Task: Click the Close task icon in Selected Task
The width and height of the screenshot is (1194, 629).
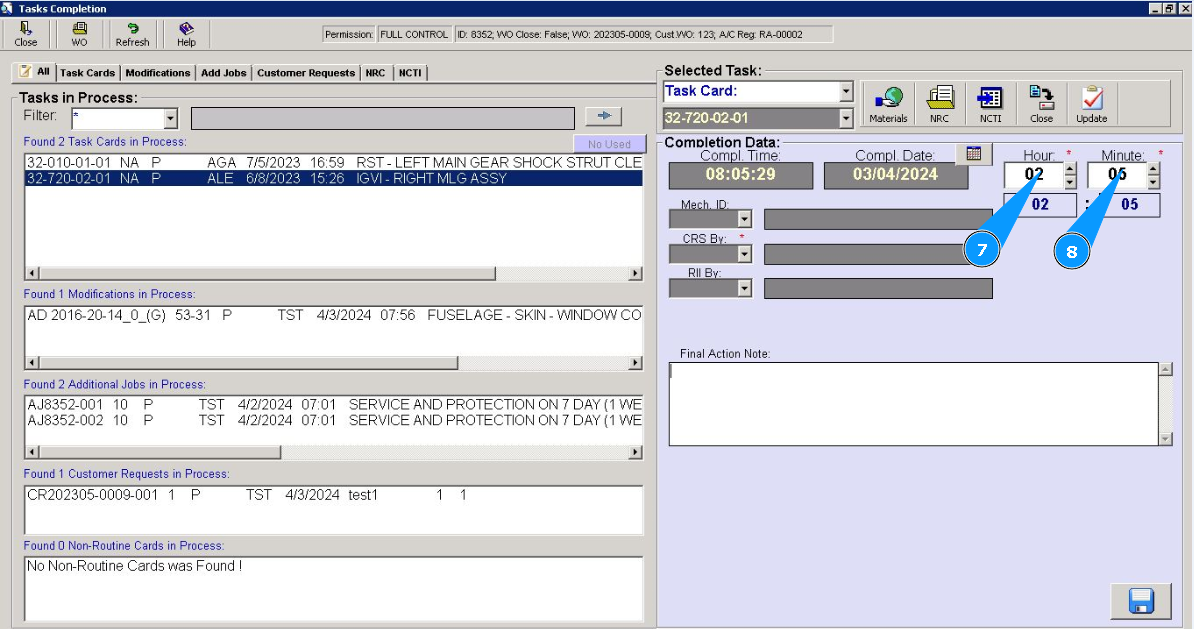Action: click(1041, 104)
